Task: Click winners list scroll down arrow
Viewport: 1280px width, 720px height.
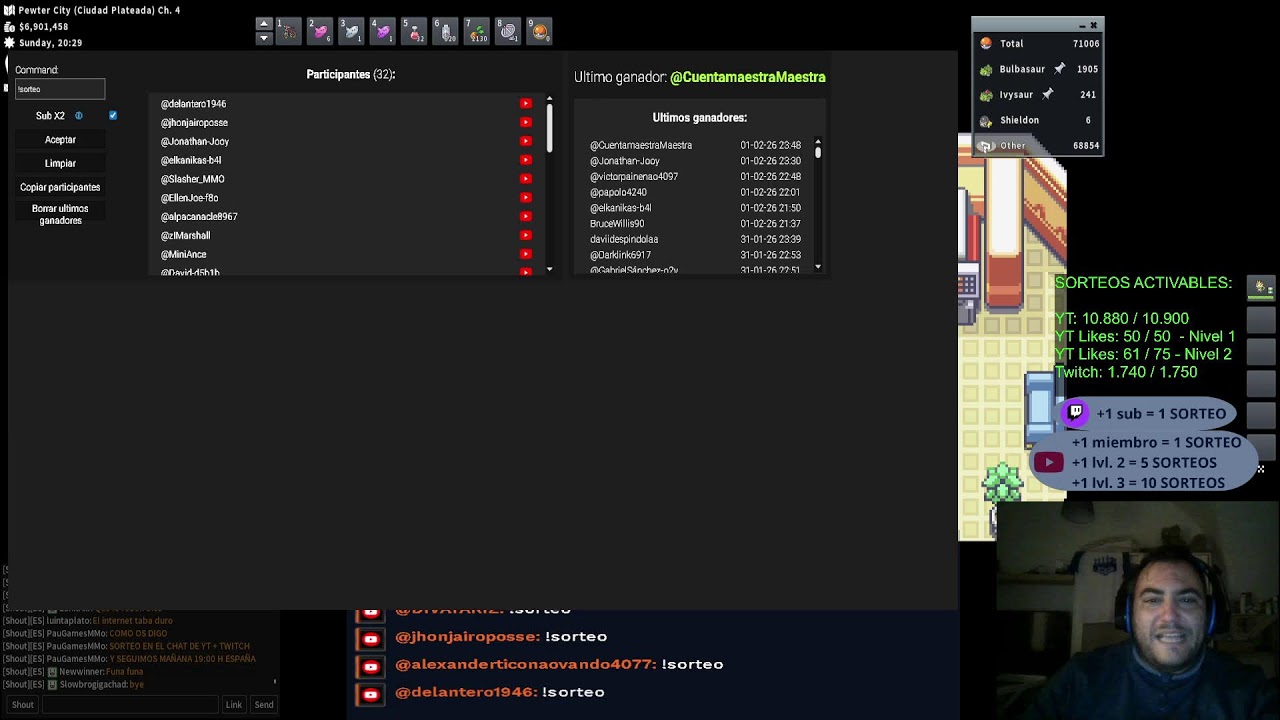Action: click(x=818, y=267)
